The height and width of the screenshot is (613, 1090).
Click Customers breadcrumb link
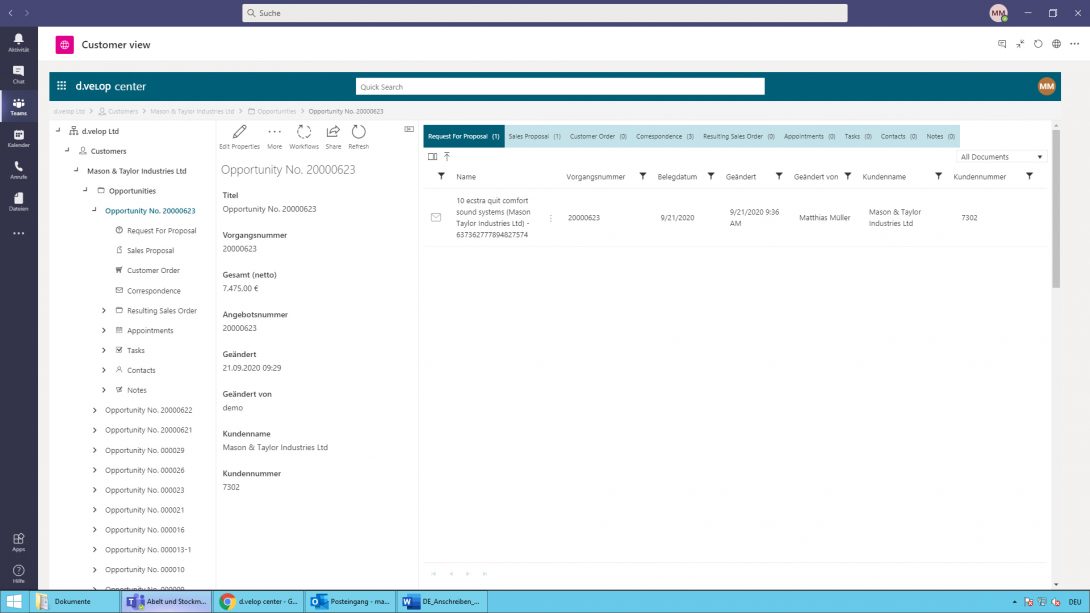(123, 111)
